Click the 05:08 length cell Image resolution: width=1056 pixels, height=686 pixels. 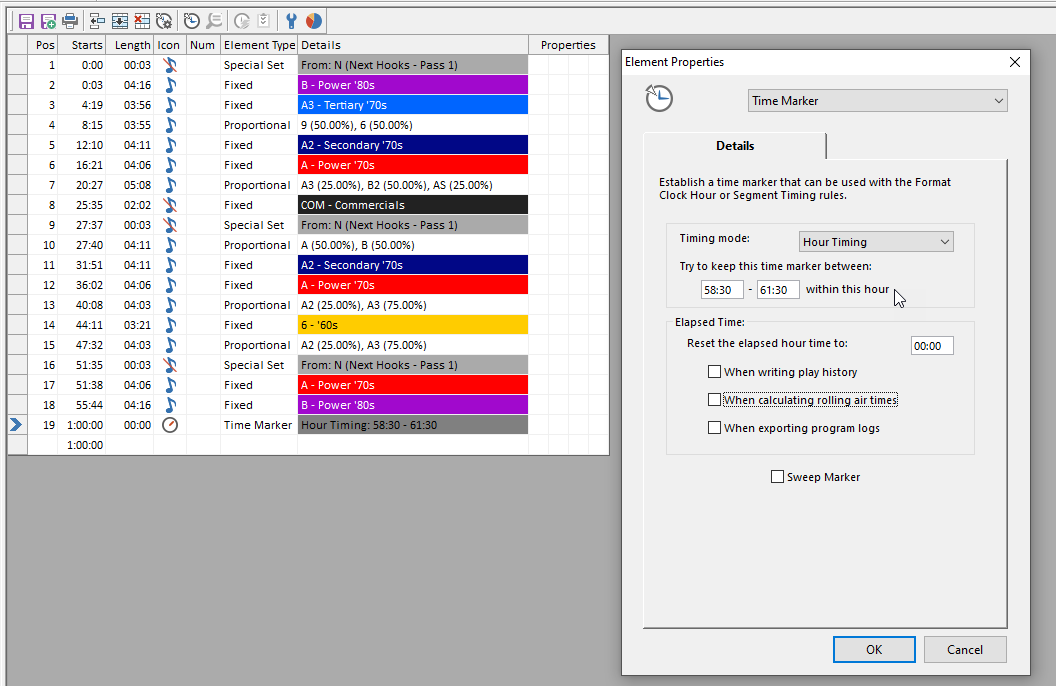[129, 185]
